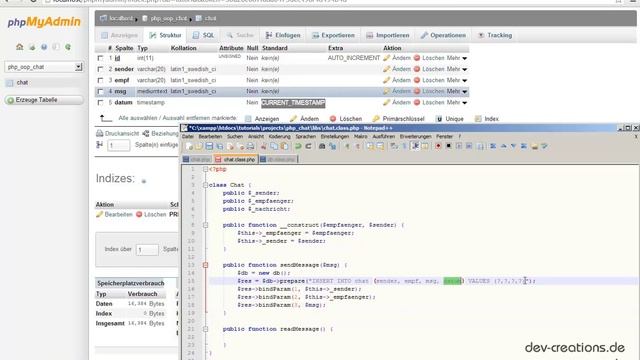Click the Löschen link for the msg row
This screenshot has width=640, height=360.
[x=433, y=91]
